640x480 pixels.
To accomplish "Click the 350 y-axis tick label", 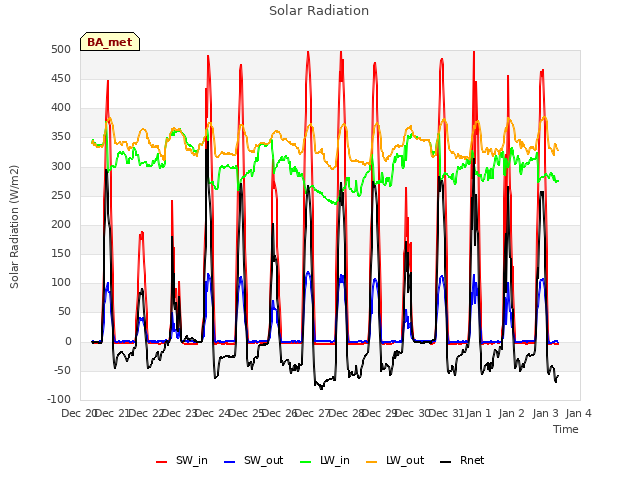I will pyautogui.click(x=61, y=137).
